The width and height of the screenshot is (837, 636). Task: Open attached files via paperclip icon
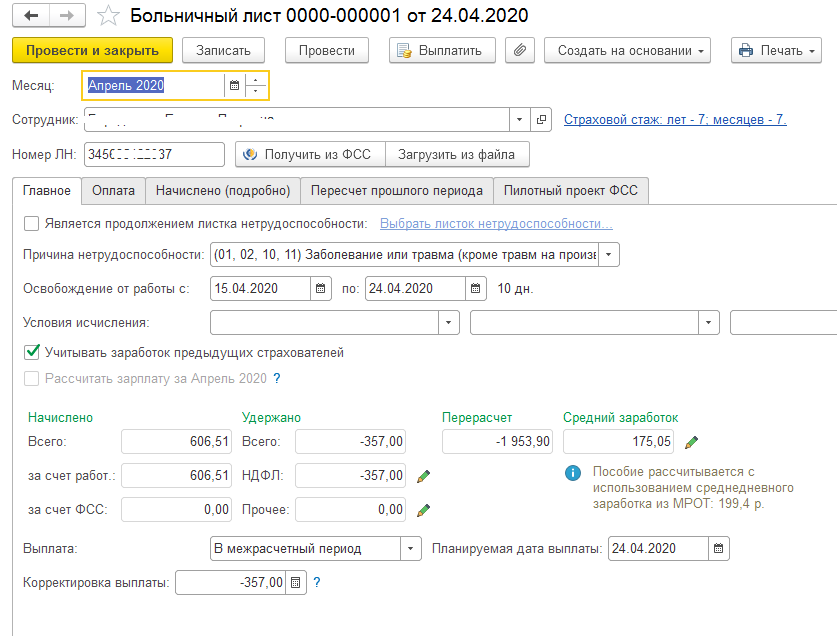pos(519,50)
